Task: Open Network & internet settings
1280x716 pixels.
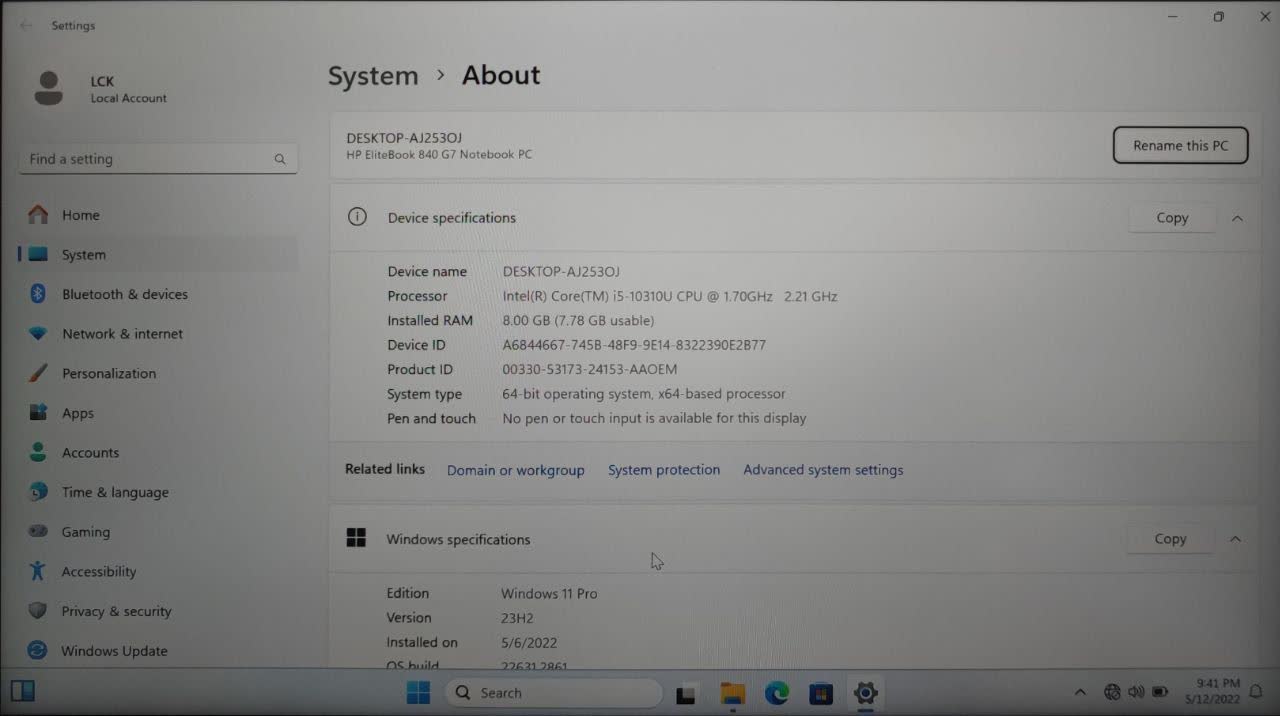Action: point(122,334)
